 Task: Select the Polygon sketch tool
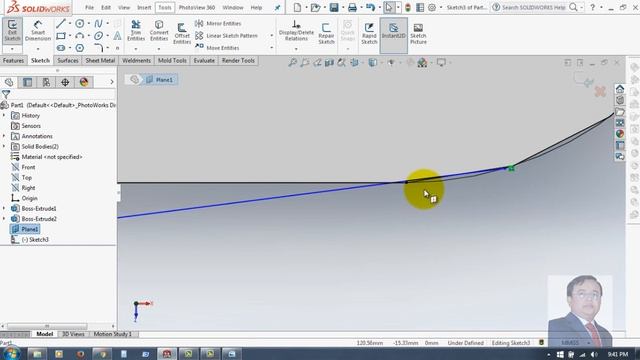[80, 48]
